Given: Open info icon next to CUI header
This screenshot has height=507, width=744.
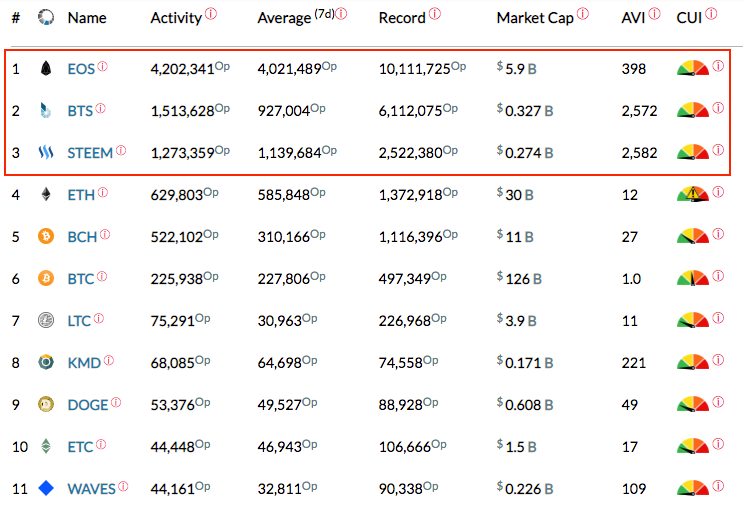Looking at the screenshot, I should [x=711, y=14].
